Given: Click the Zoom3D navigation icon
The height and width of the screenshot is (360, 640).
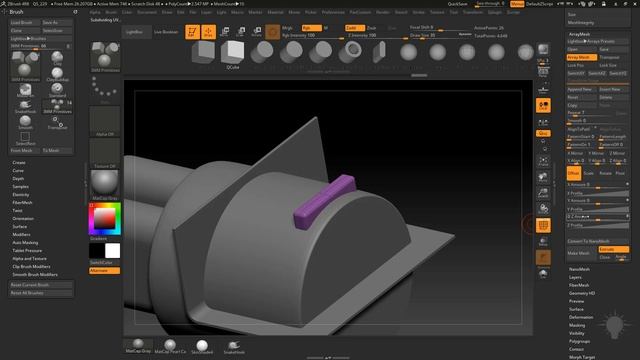Looking at the screenshot, I should tap(543, 193).
